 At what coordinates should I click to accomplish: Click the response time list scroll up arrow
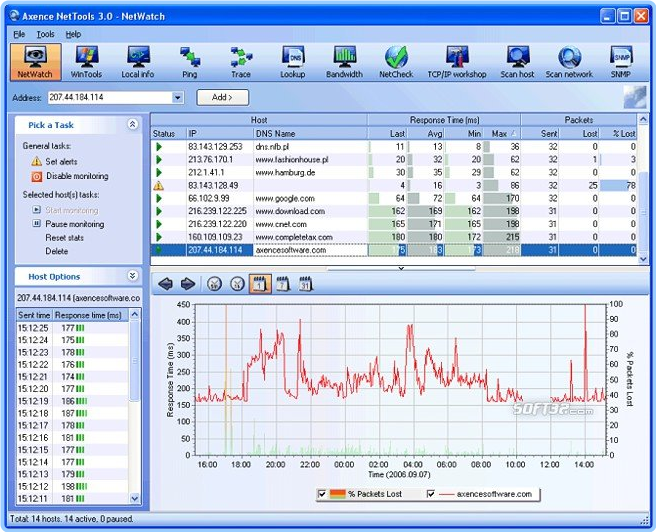coord(134,314)
